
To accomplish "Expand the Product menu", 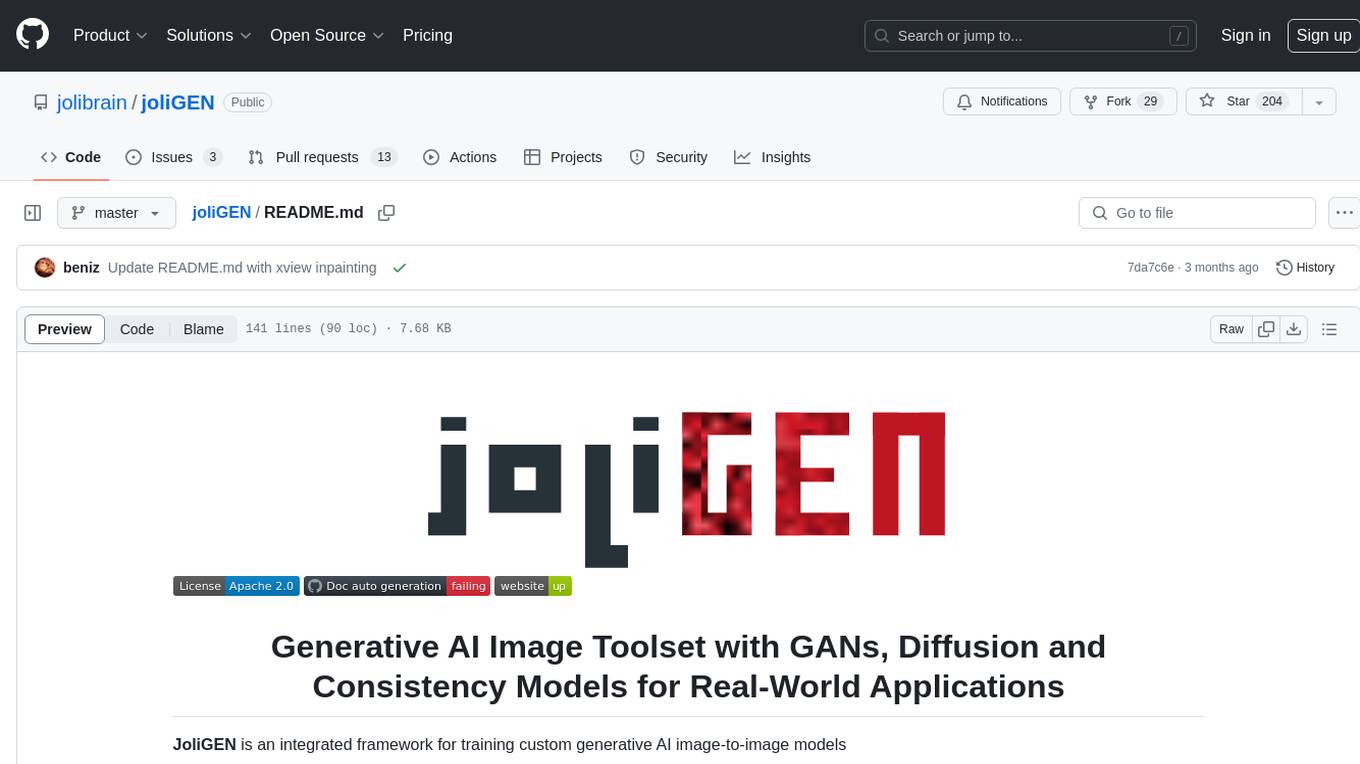I will pyautogui.click(x=110, y=35).
